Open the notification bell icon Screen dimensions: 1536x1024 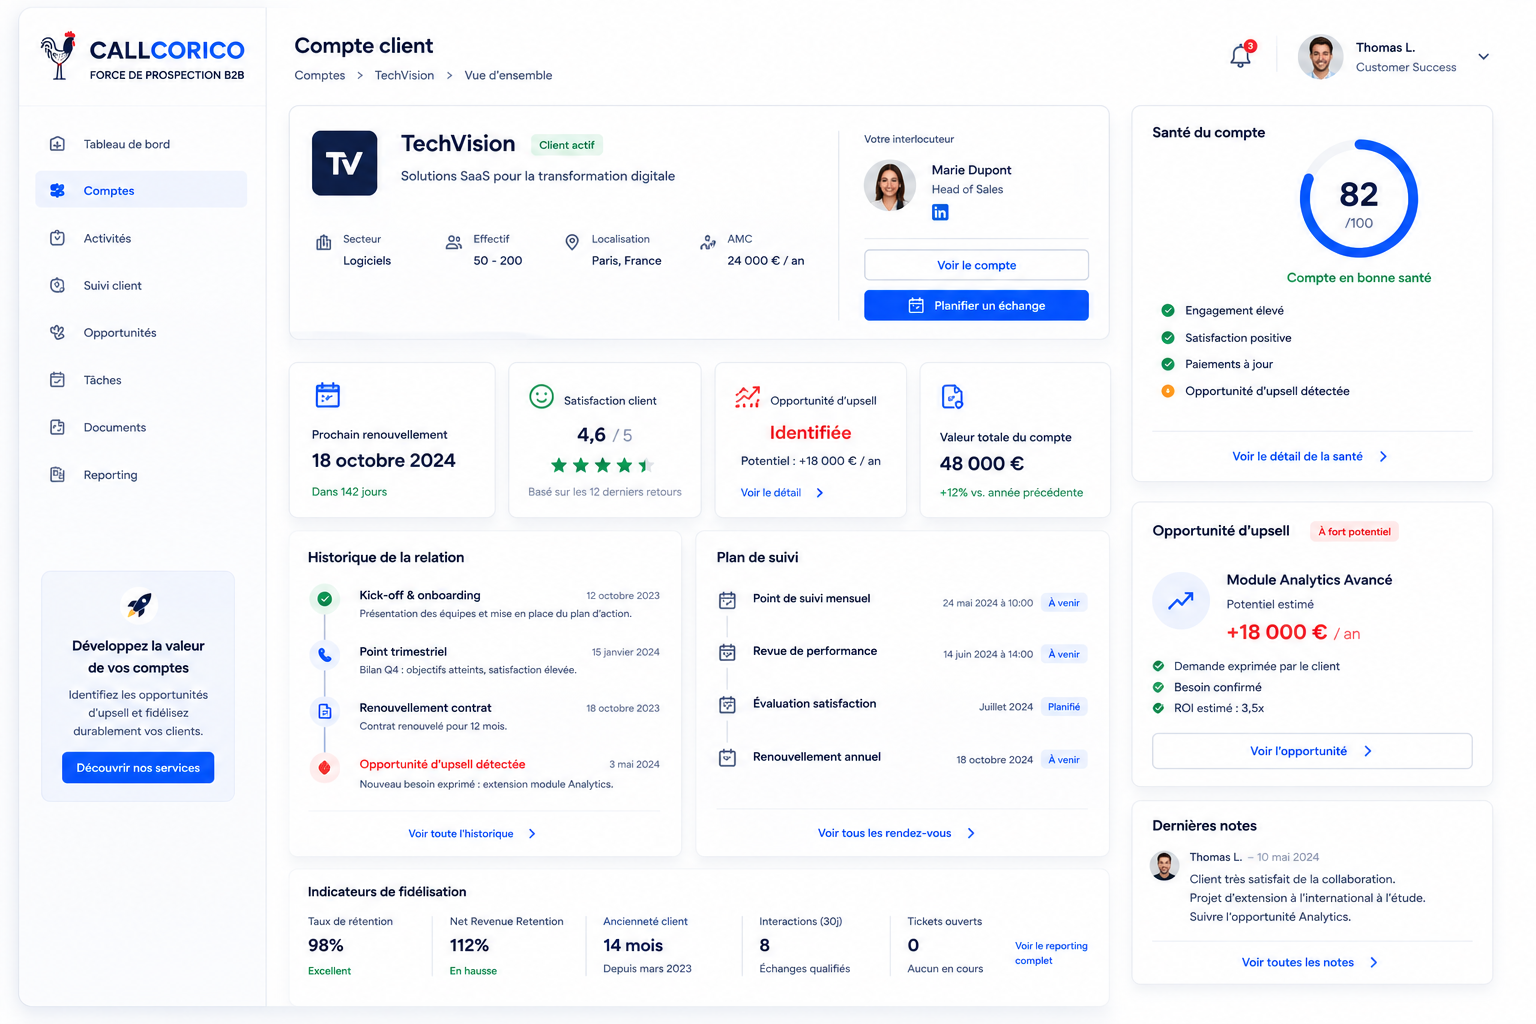1240,56
